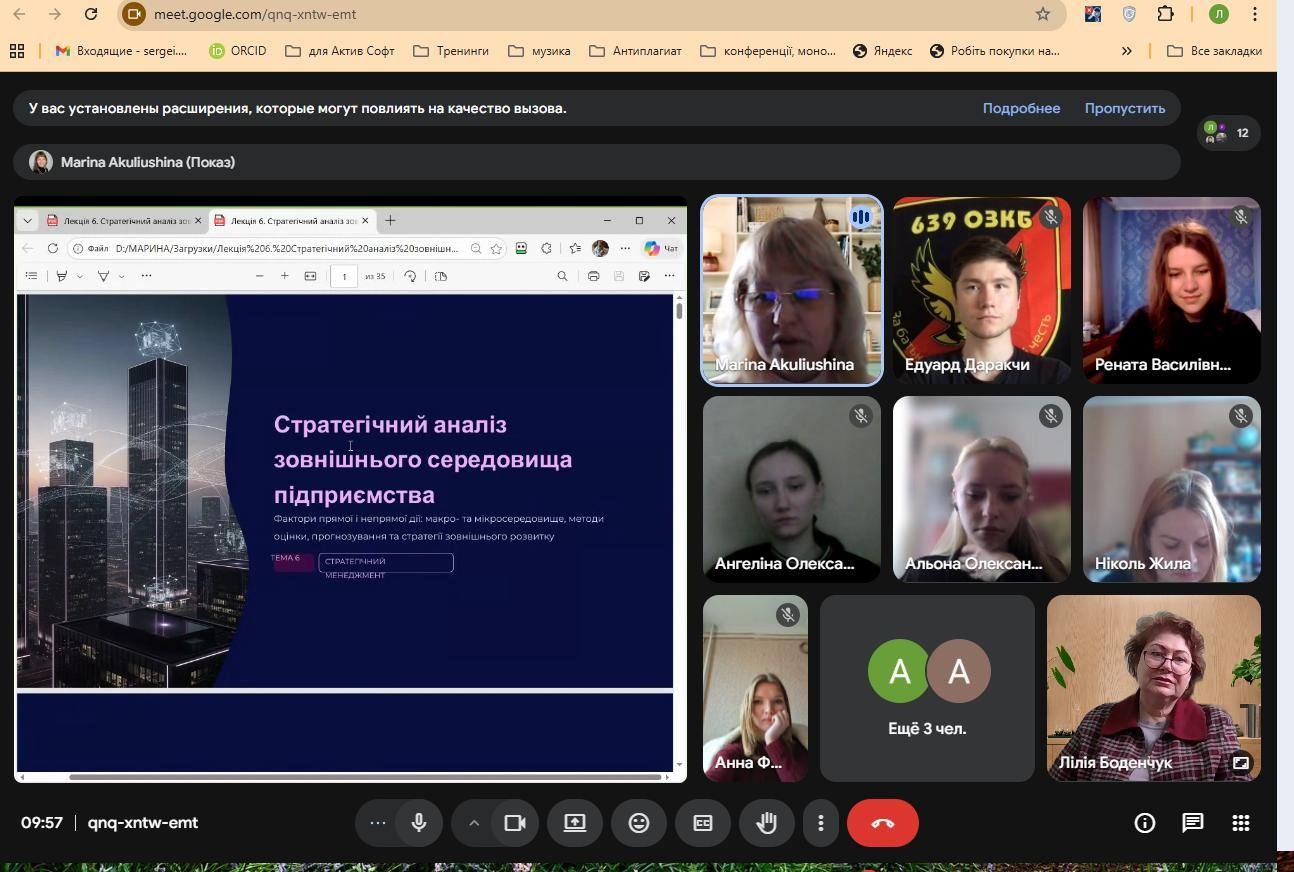Viewport: 1294px width, 872px height.
Task: Hang up with the red leave call button
Action: point(882,823)
